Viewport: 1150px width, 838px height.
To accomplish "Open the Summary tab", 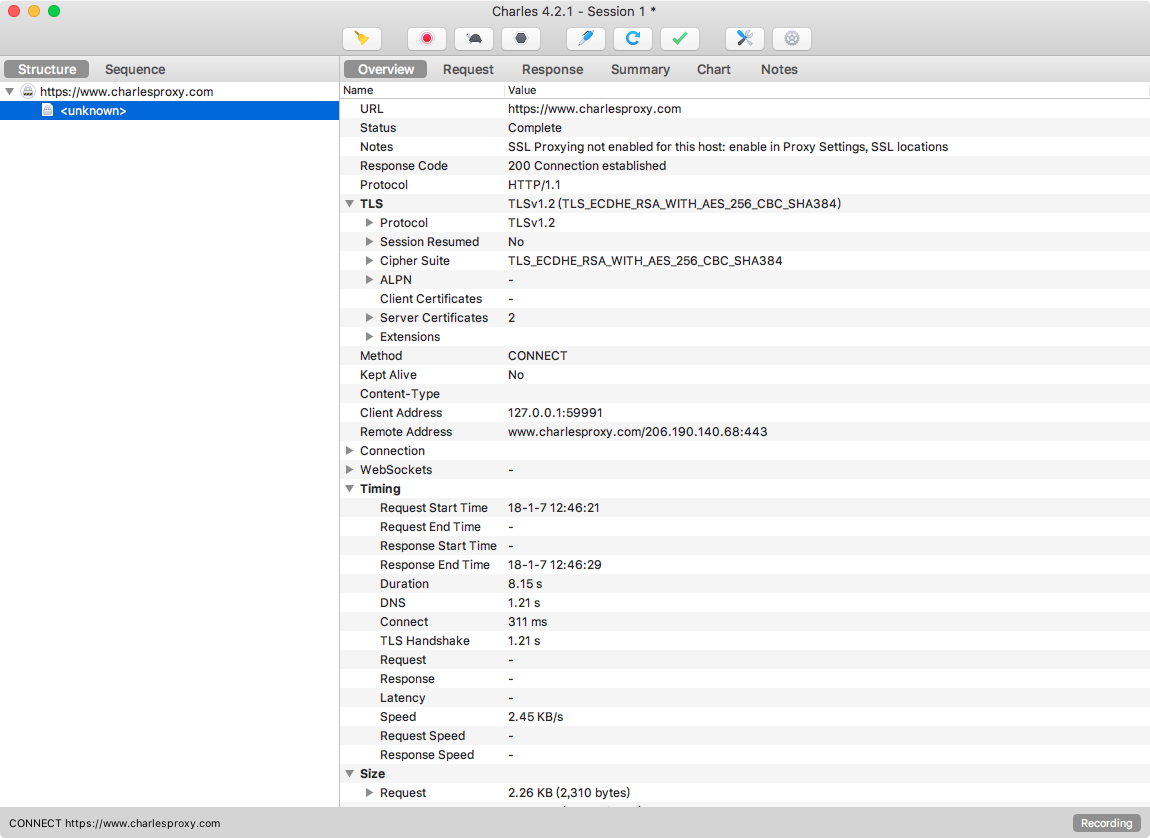I will pyautogui.click(x=640, y=70).
